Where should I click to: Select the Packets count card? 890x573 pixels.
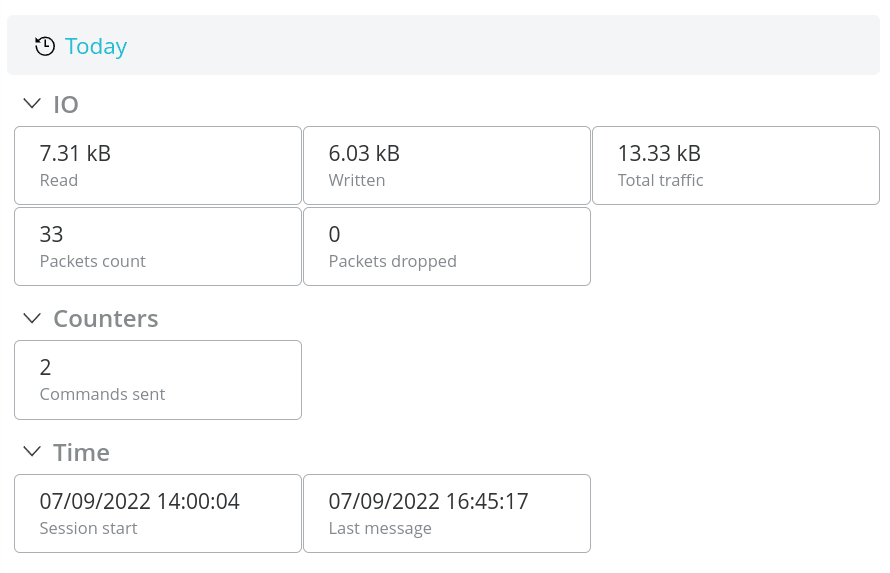pos(158,247)
